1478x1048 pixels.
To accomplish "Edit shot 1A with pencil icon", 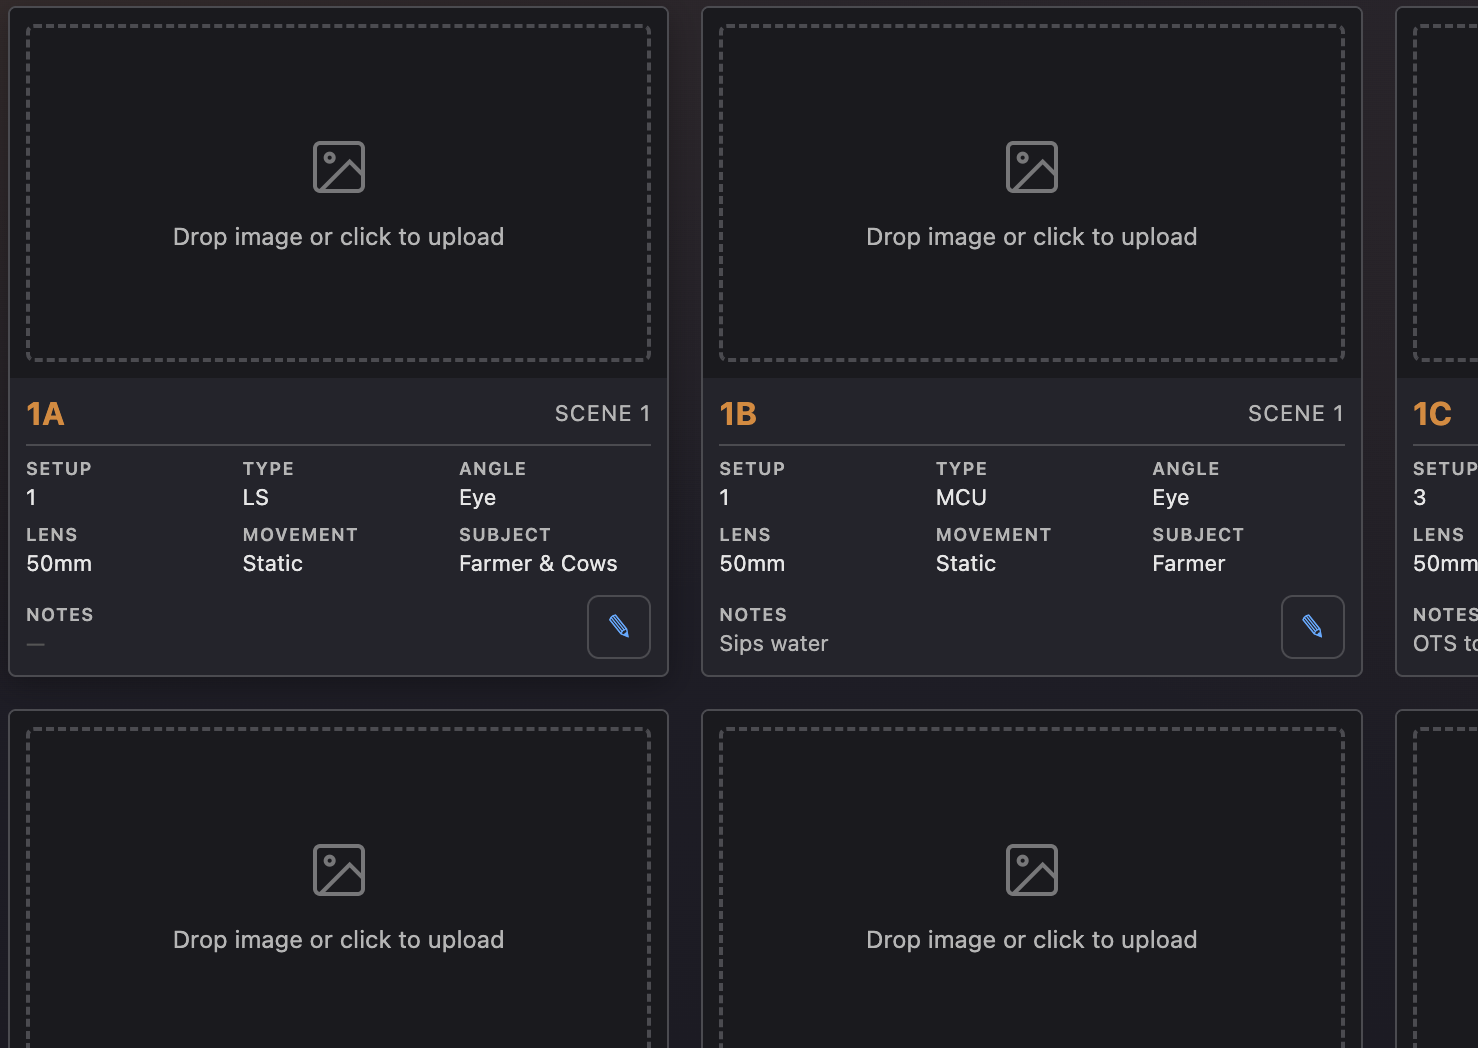I will (619, 627).
